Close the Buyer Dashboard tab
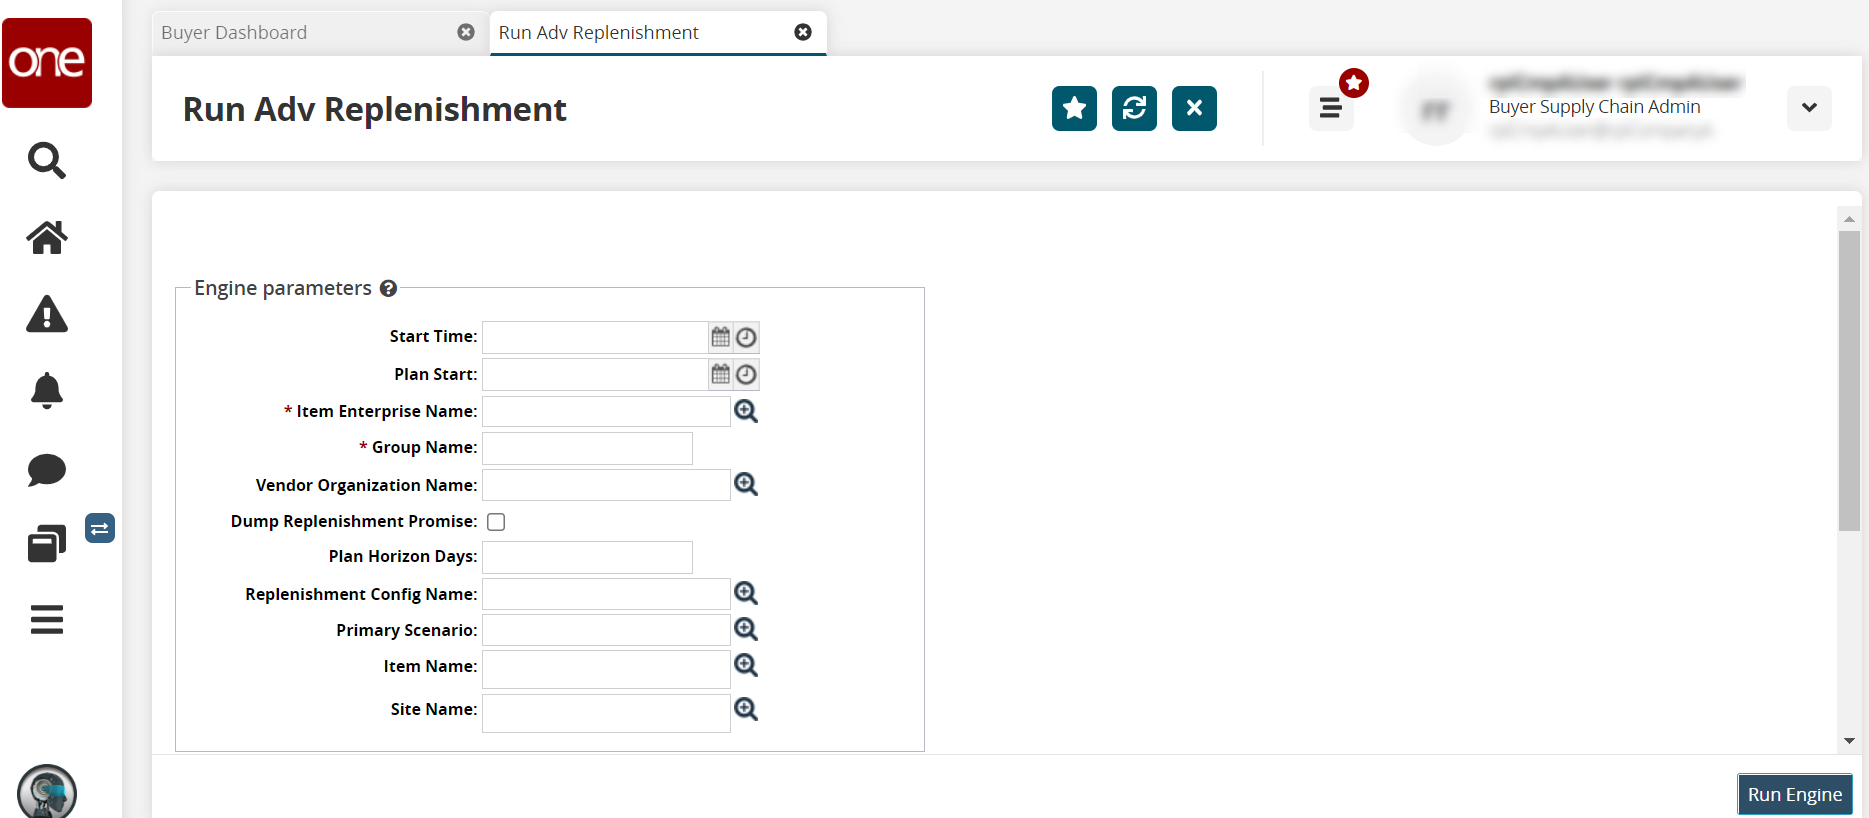Viewport: 1869px width, 818px height. click(466, 32)
